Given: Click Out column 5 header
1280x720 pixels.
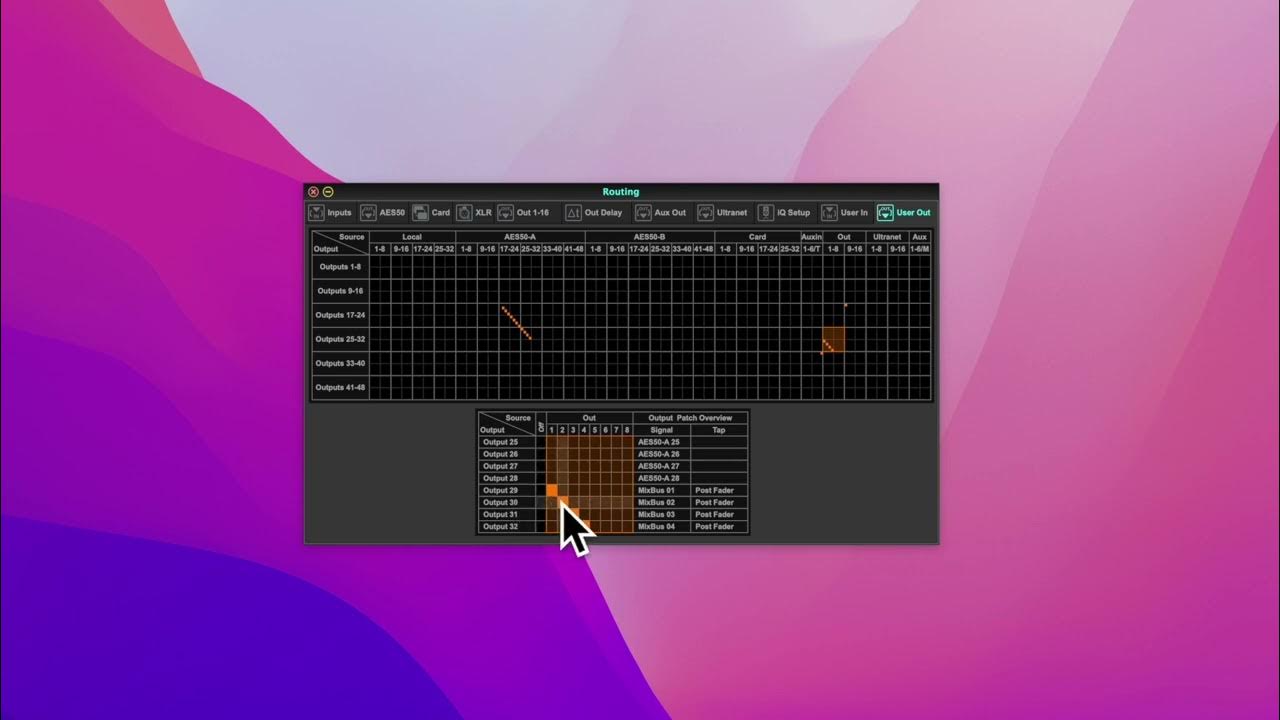Looking at the screenshot, I should [595, 430].
